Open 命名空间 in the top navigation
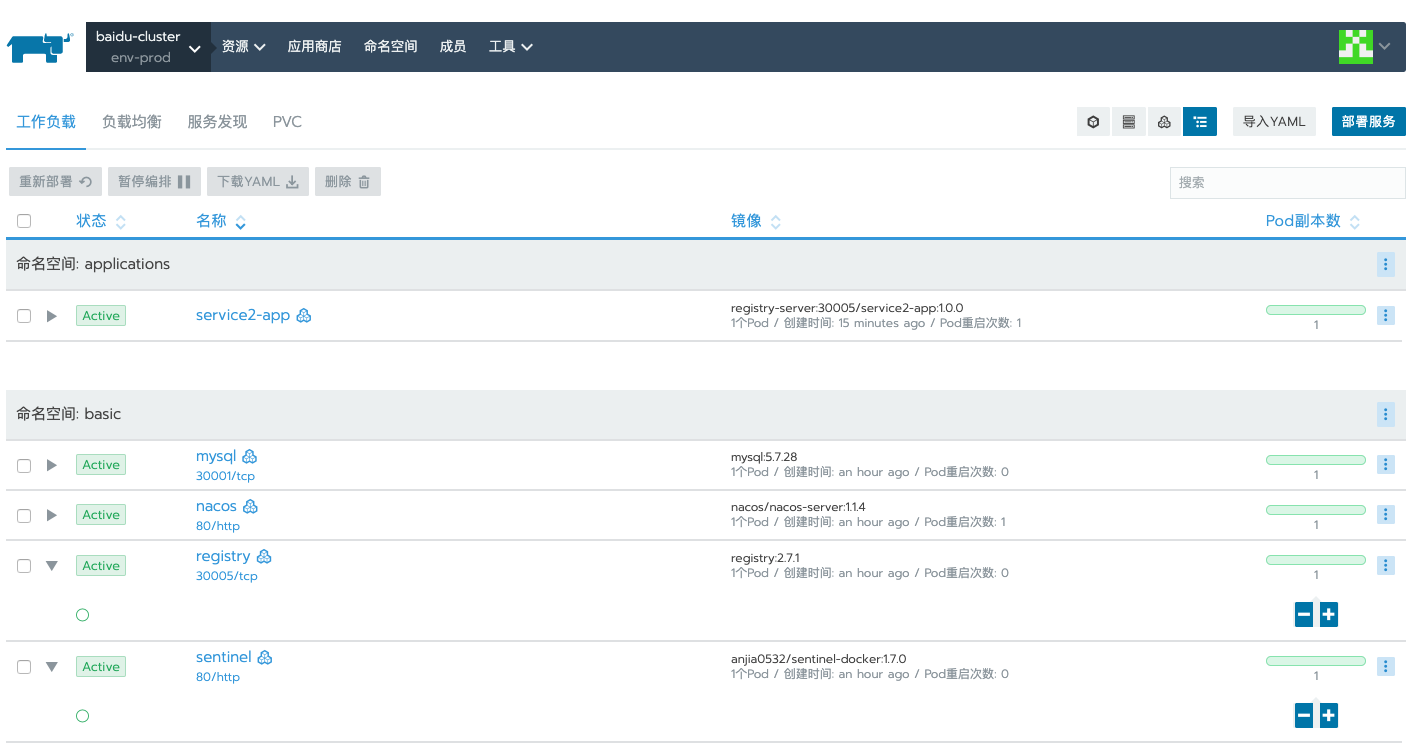The height and width of the screenshot is (752, 1419). (x=390, y=46)
